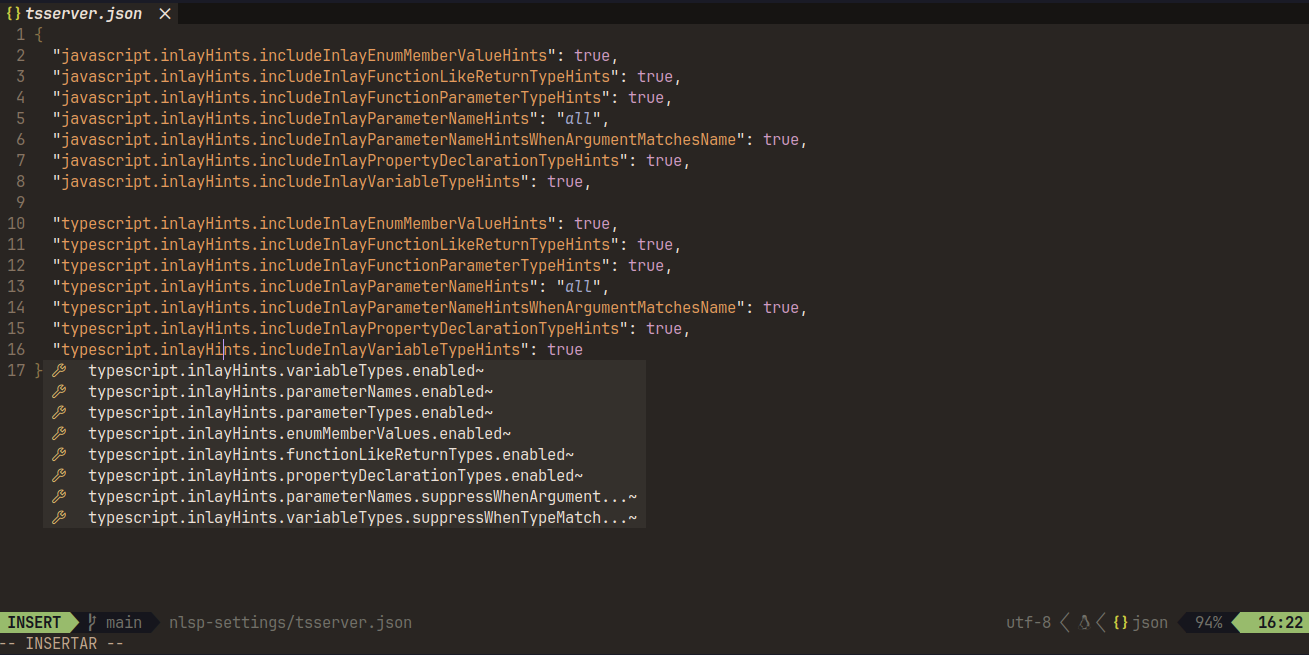Click the Linux penguin icon in statusline
Viewport: 1309px width, 655px height.
[x=1084, y=623]
